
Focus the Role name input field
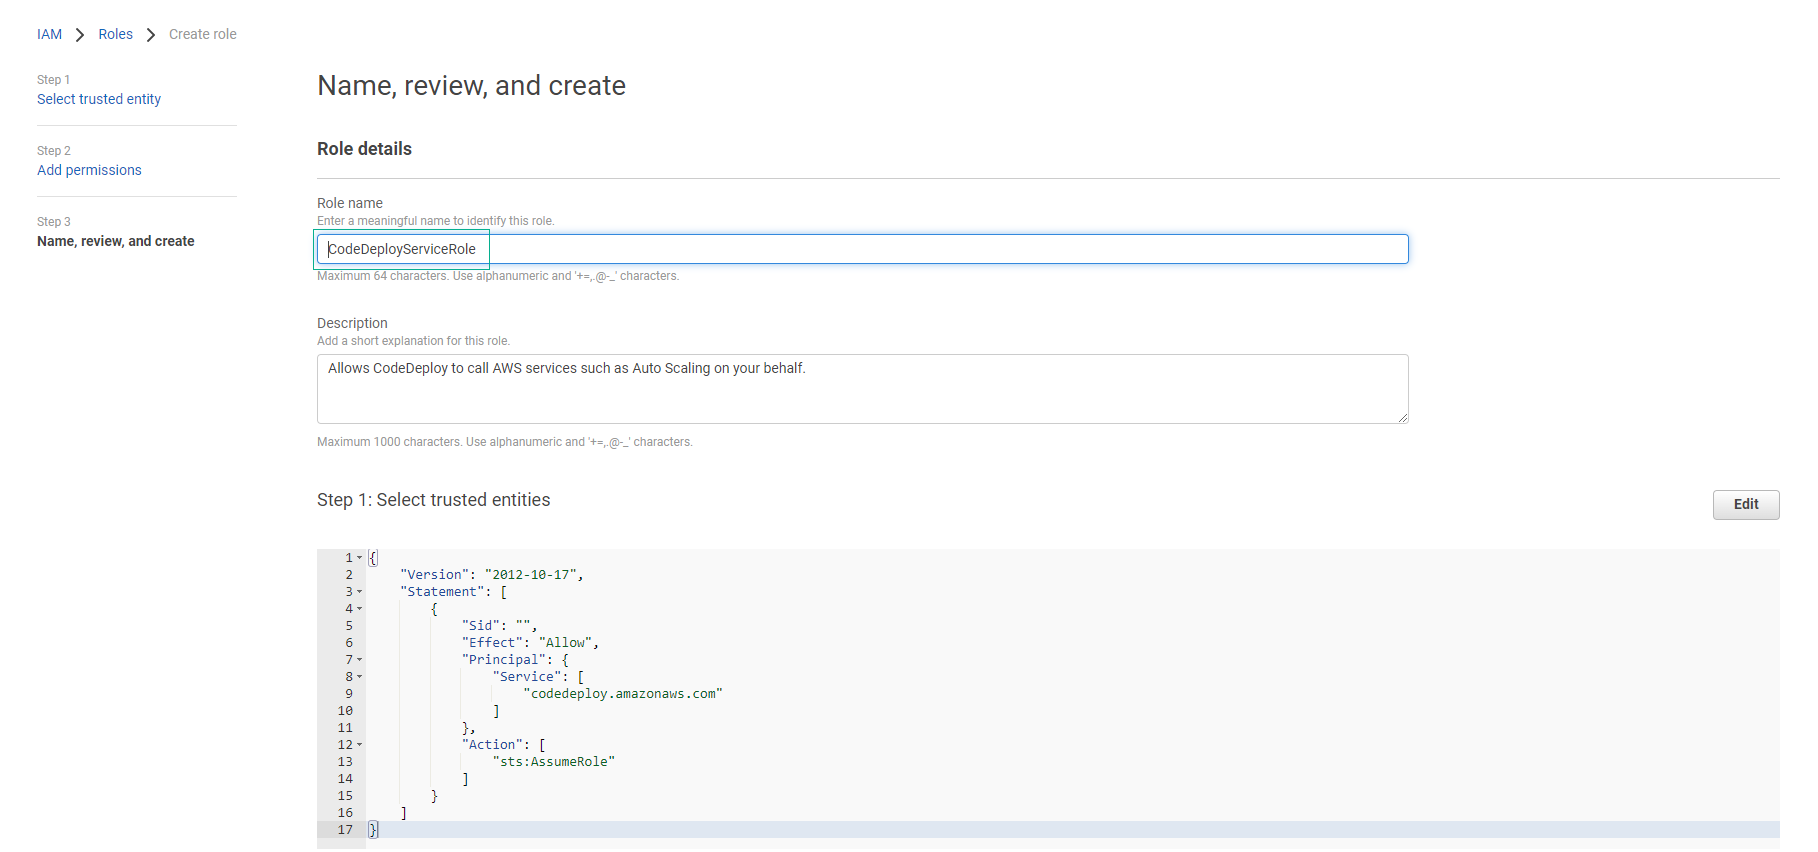pyautogui.click(x=862, y=249)
